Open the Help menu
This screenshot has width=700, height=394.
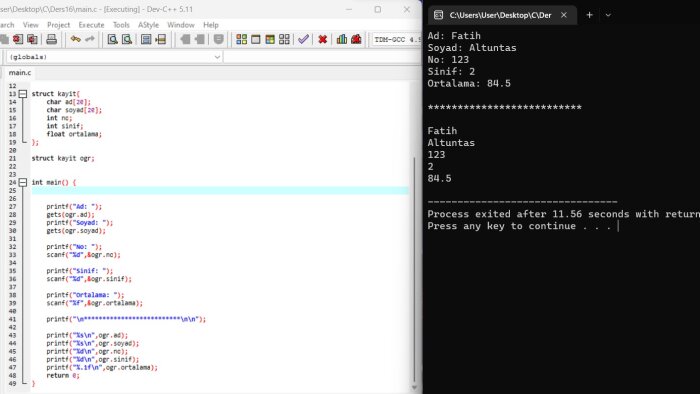(x=211, y=25)
